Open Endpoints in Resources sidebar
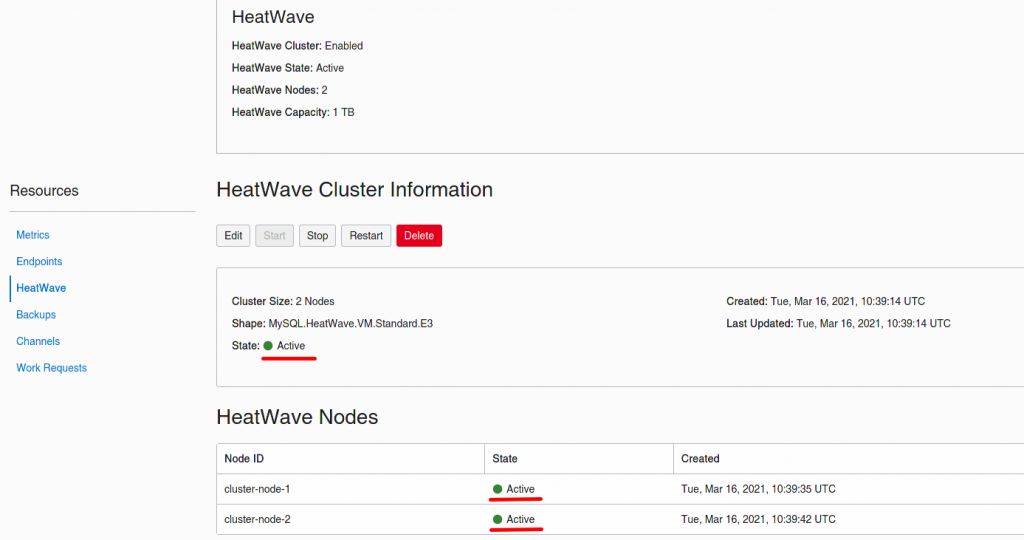This screenshot has width=1024, height=540. [x=39, y=261]
